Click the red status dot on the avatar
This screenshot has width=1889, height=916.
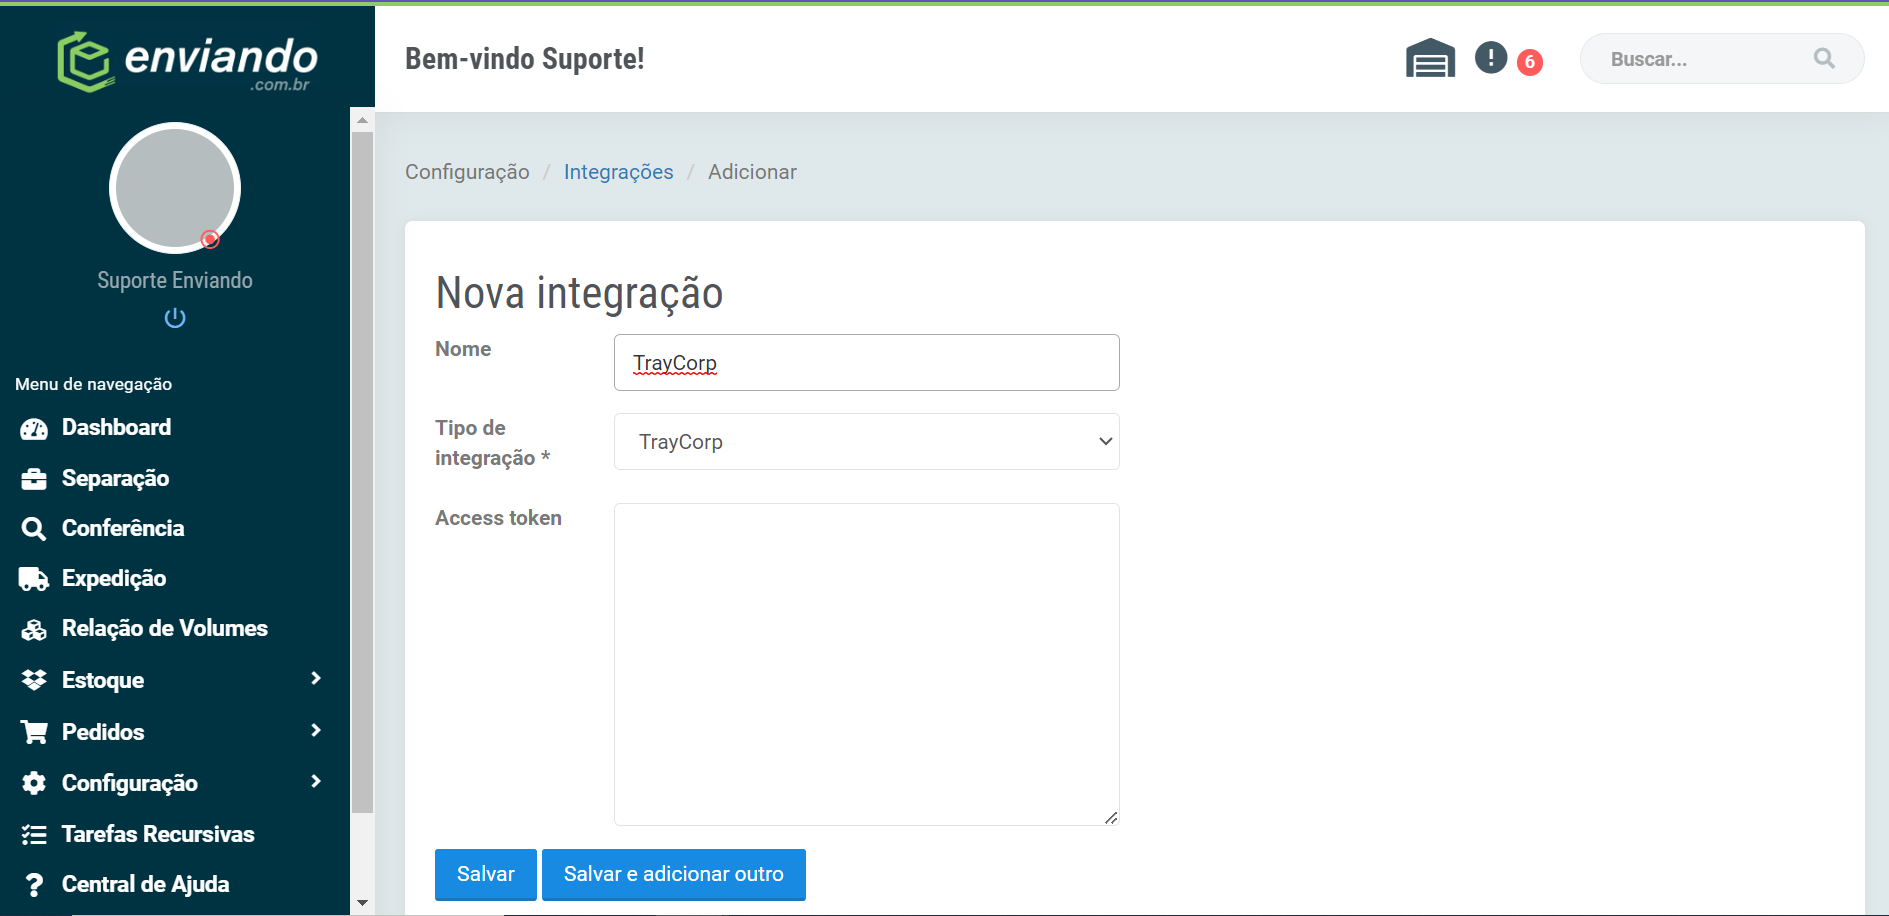[210, 239]
